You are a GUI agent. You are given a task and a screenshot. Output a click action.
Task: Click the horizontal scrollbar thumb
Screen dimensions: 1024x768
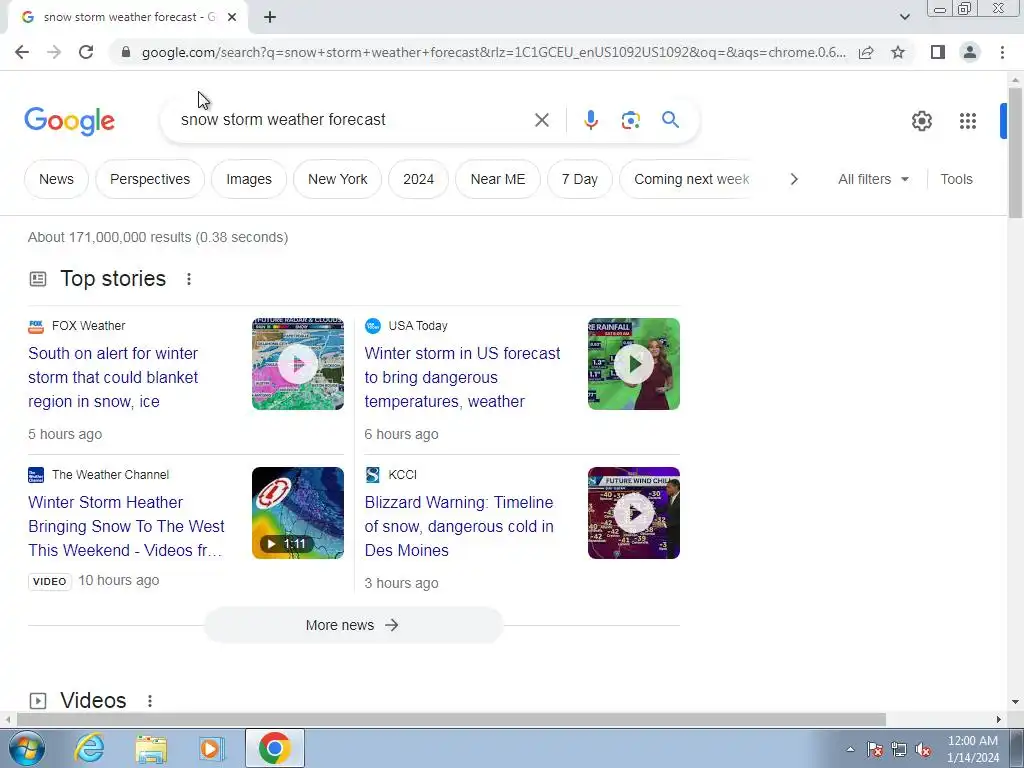click(x=451, y=719)
